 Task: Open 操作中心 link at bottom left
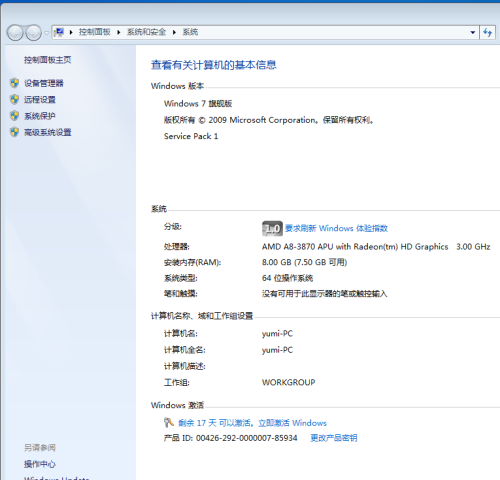[39, 464]
